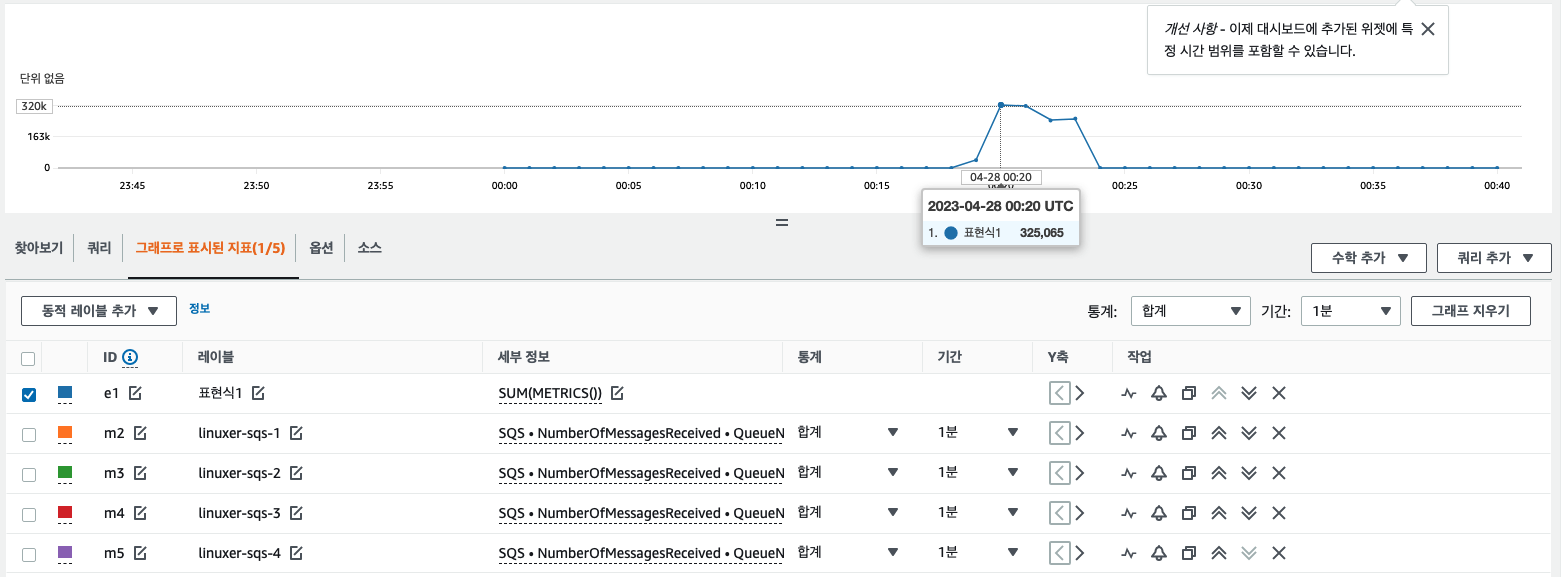Remove the linuxer-sqs-4 metric row
This screenshot has width=1567, height=577.
(1278, 554)
